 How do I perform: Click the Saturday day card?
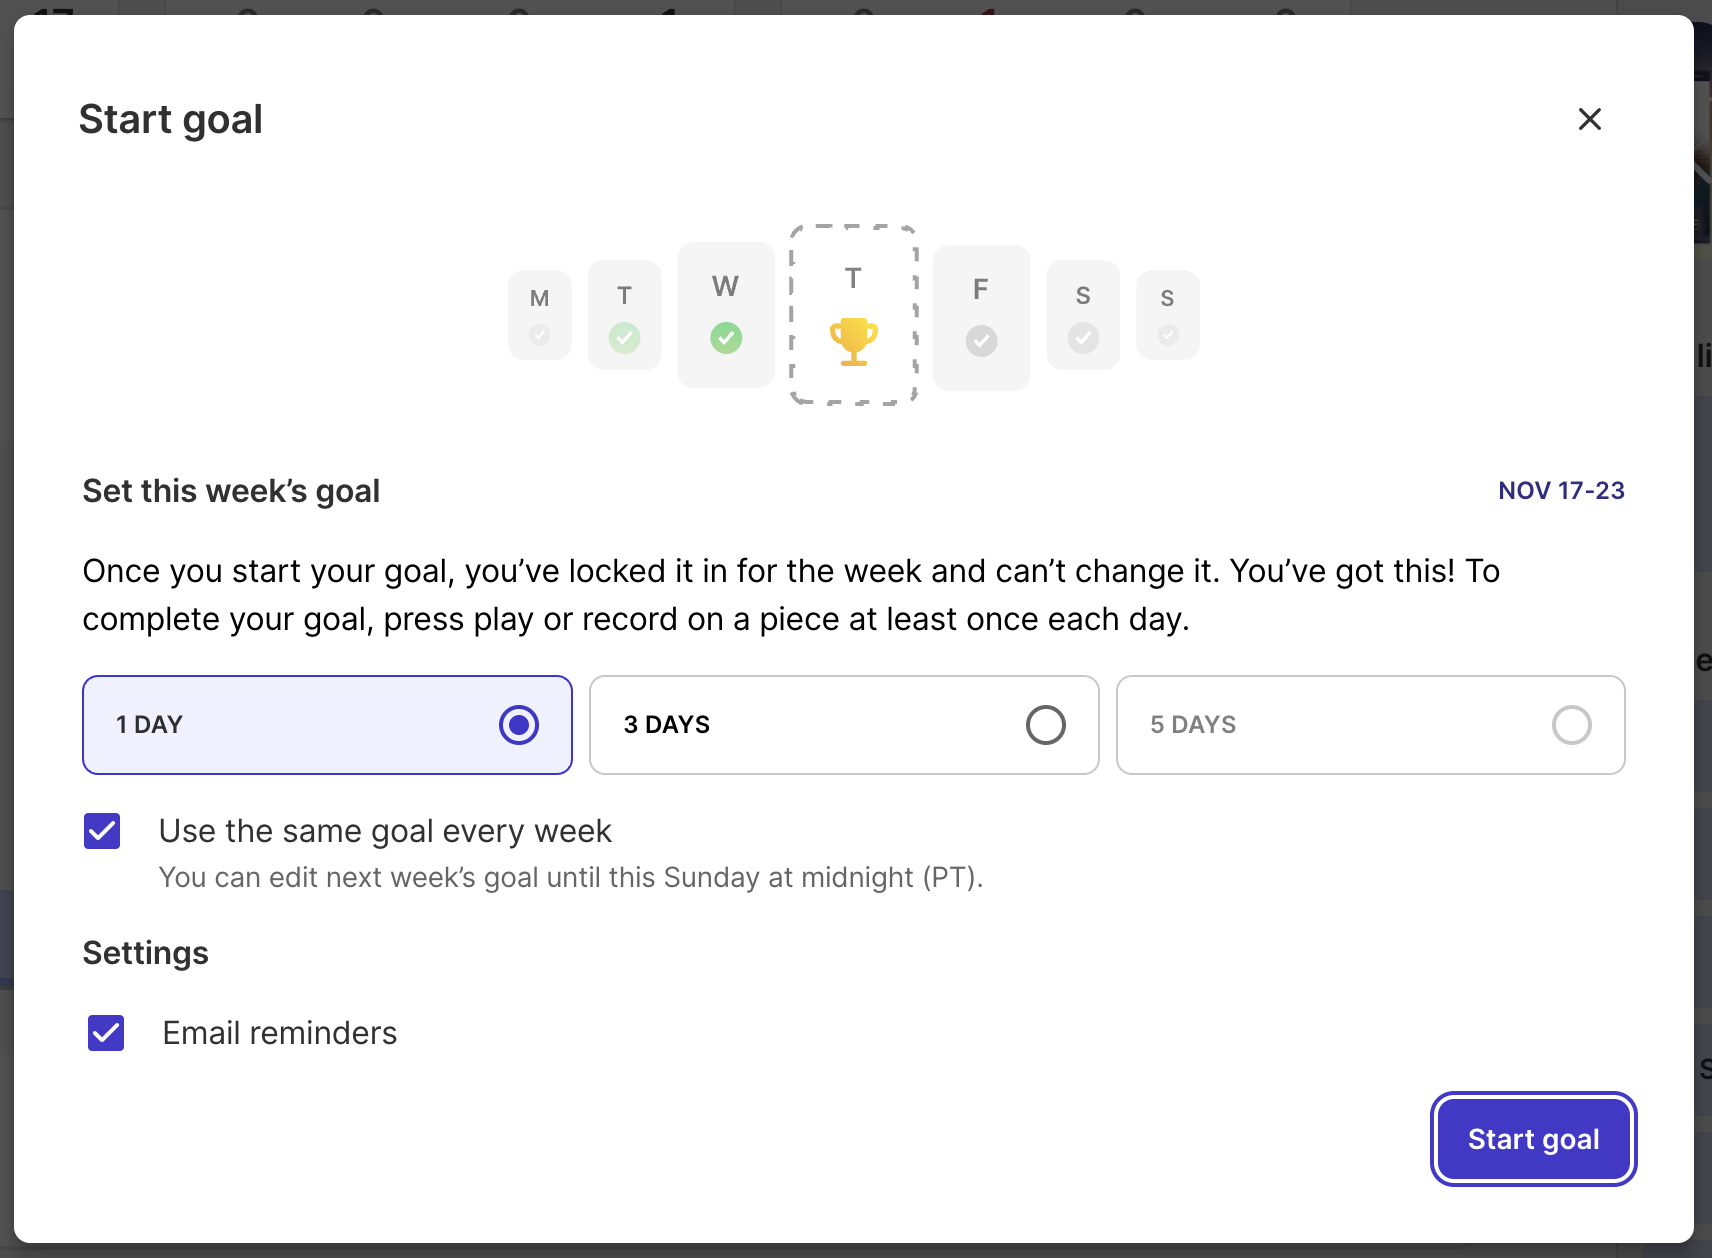click(x=1083, y=316)
